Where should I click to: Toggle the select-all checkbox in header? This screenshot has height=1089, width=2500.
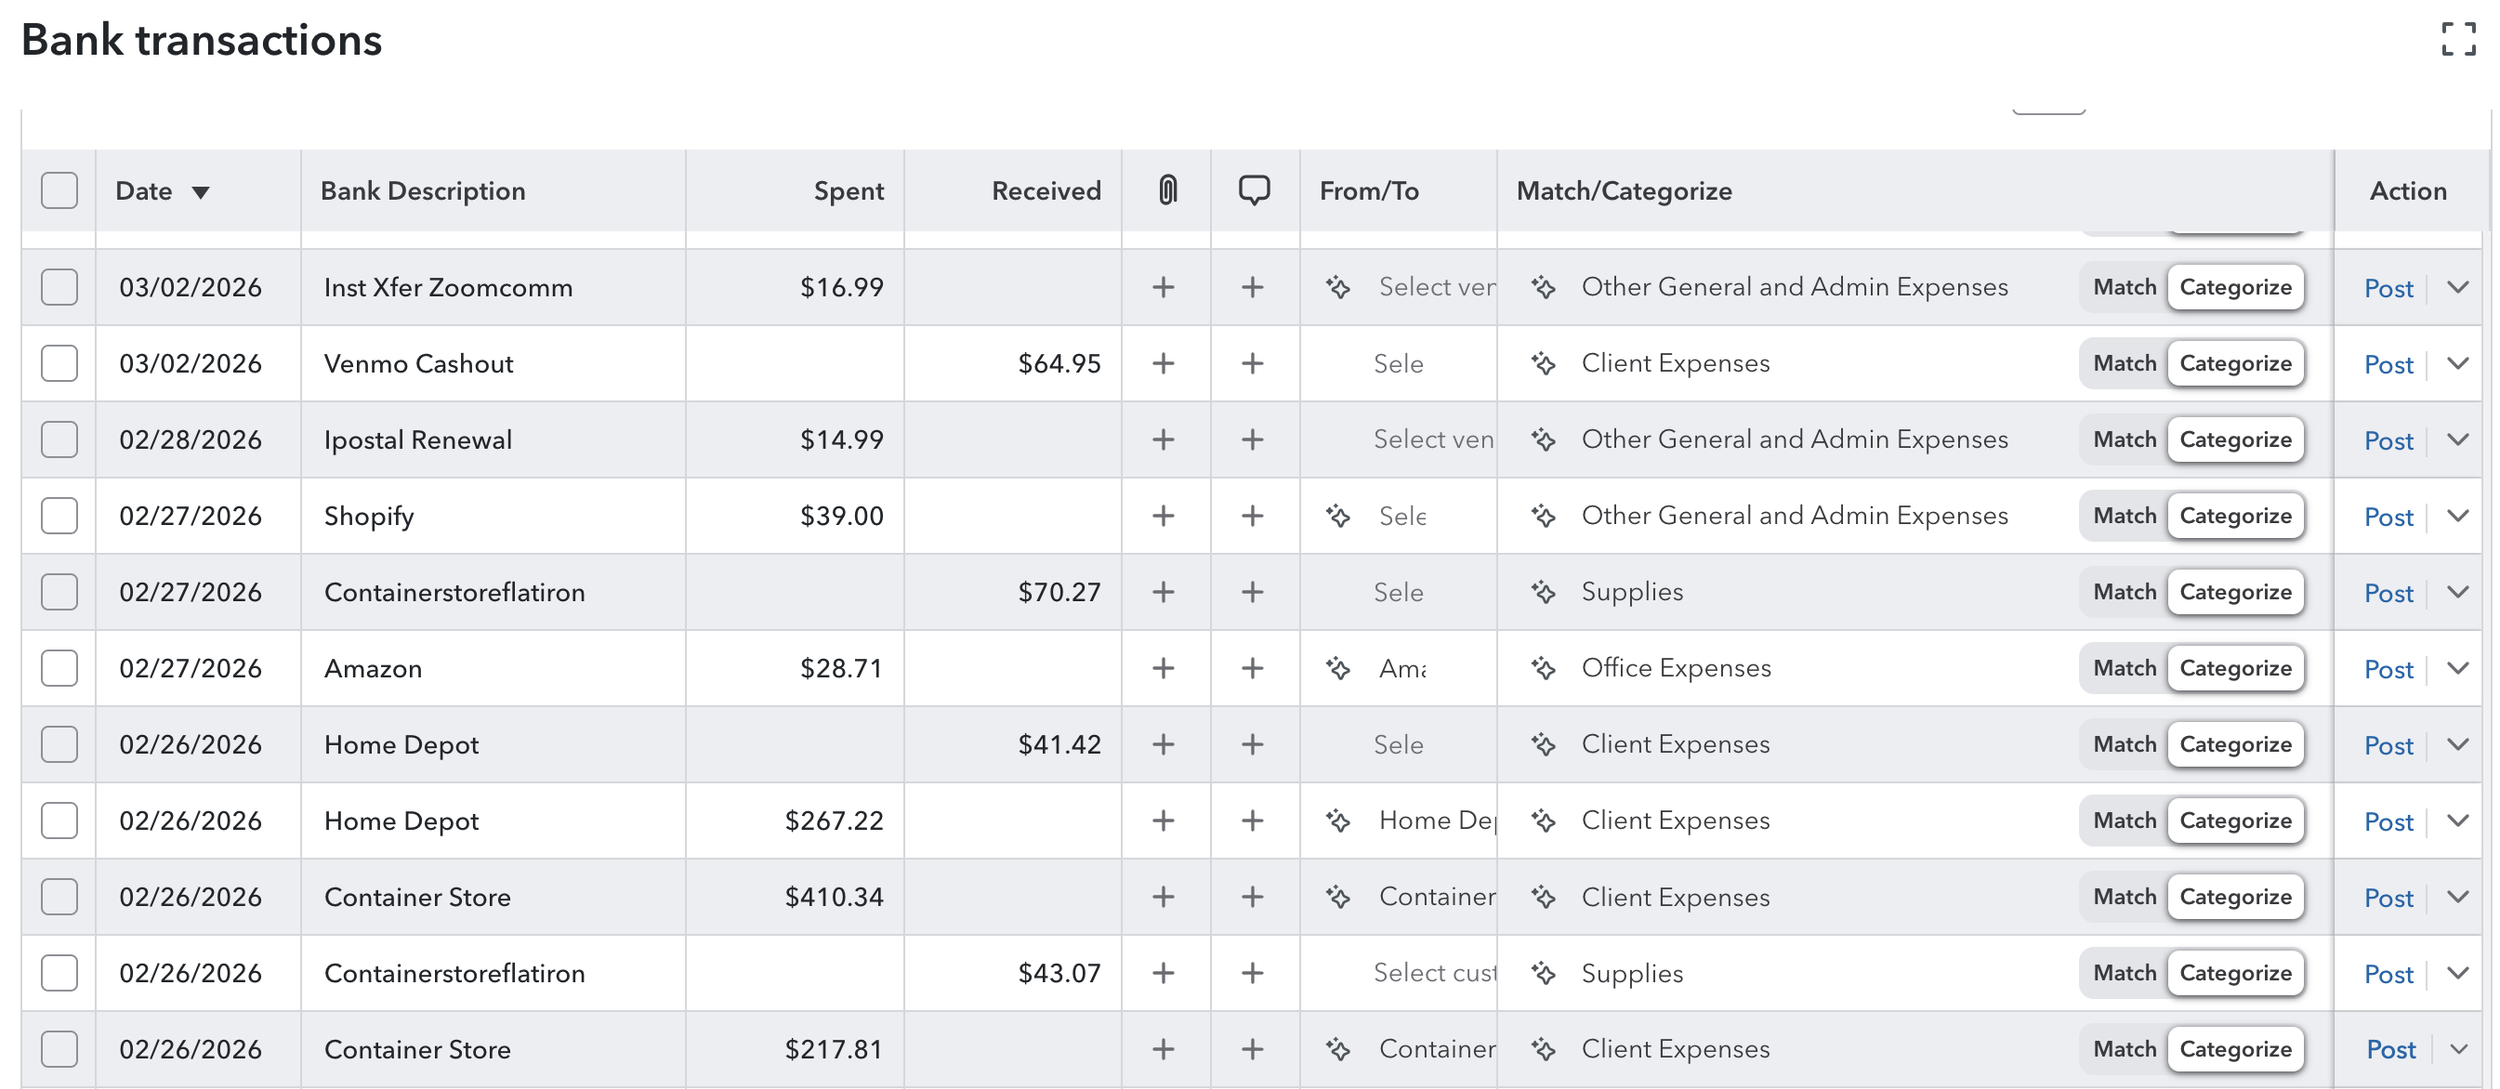pos(59,190)
